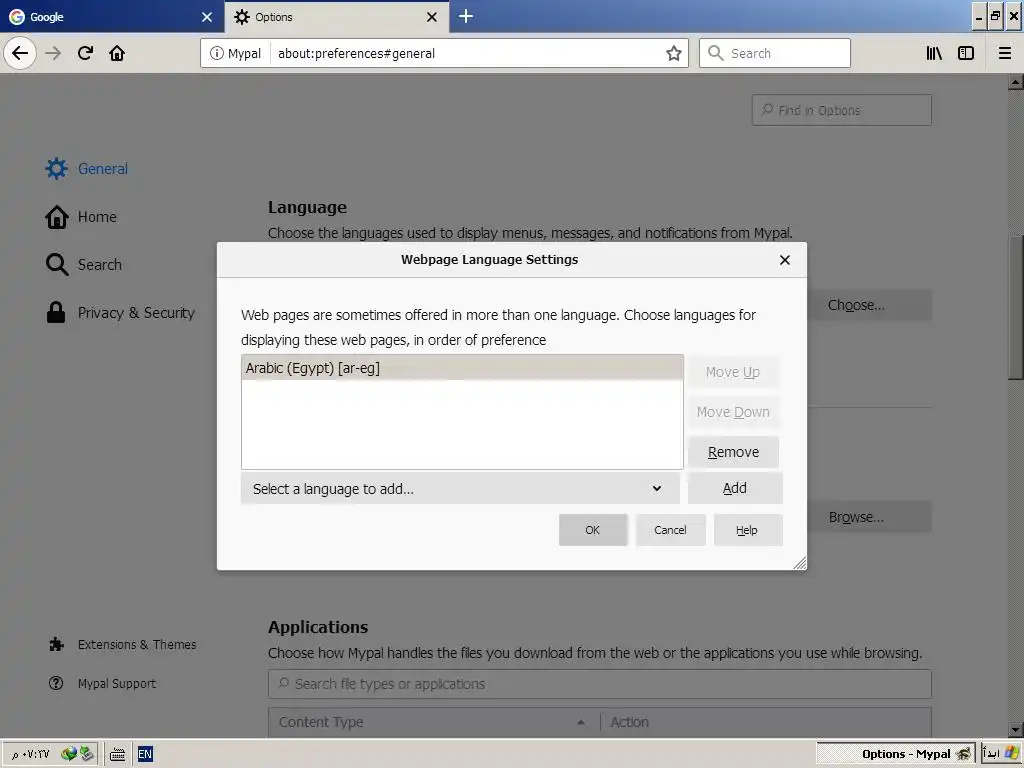
Task: Click the dialog resize grip corner
Action: [799, 563]
